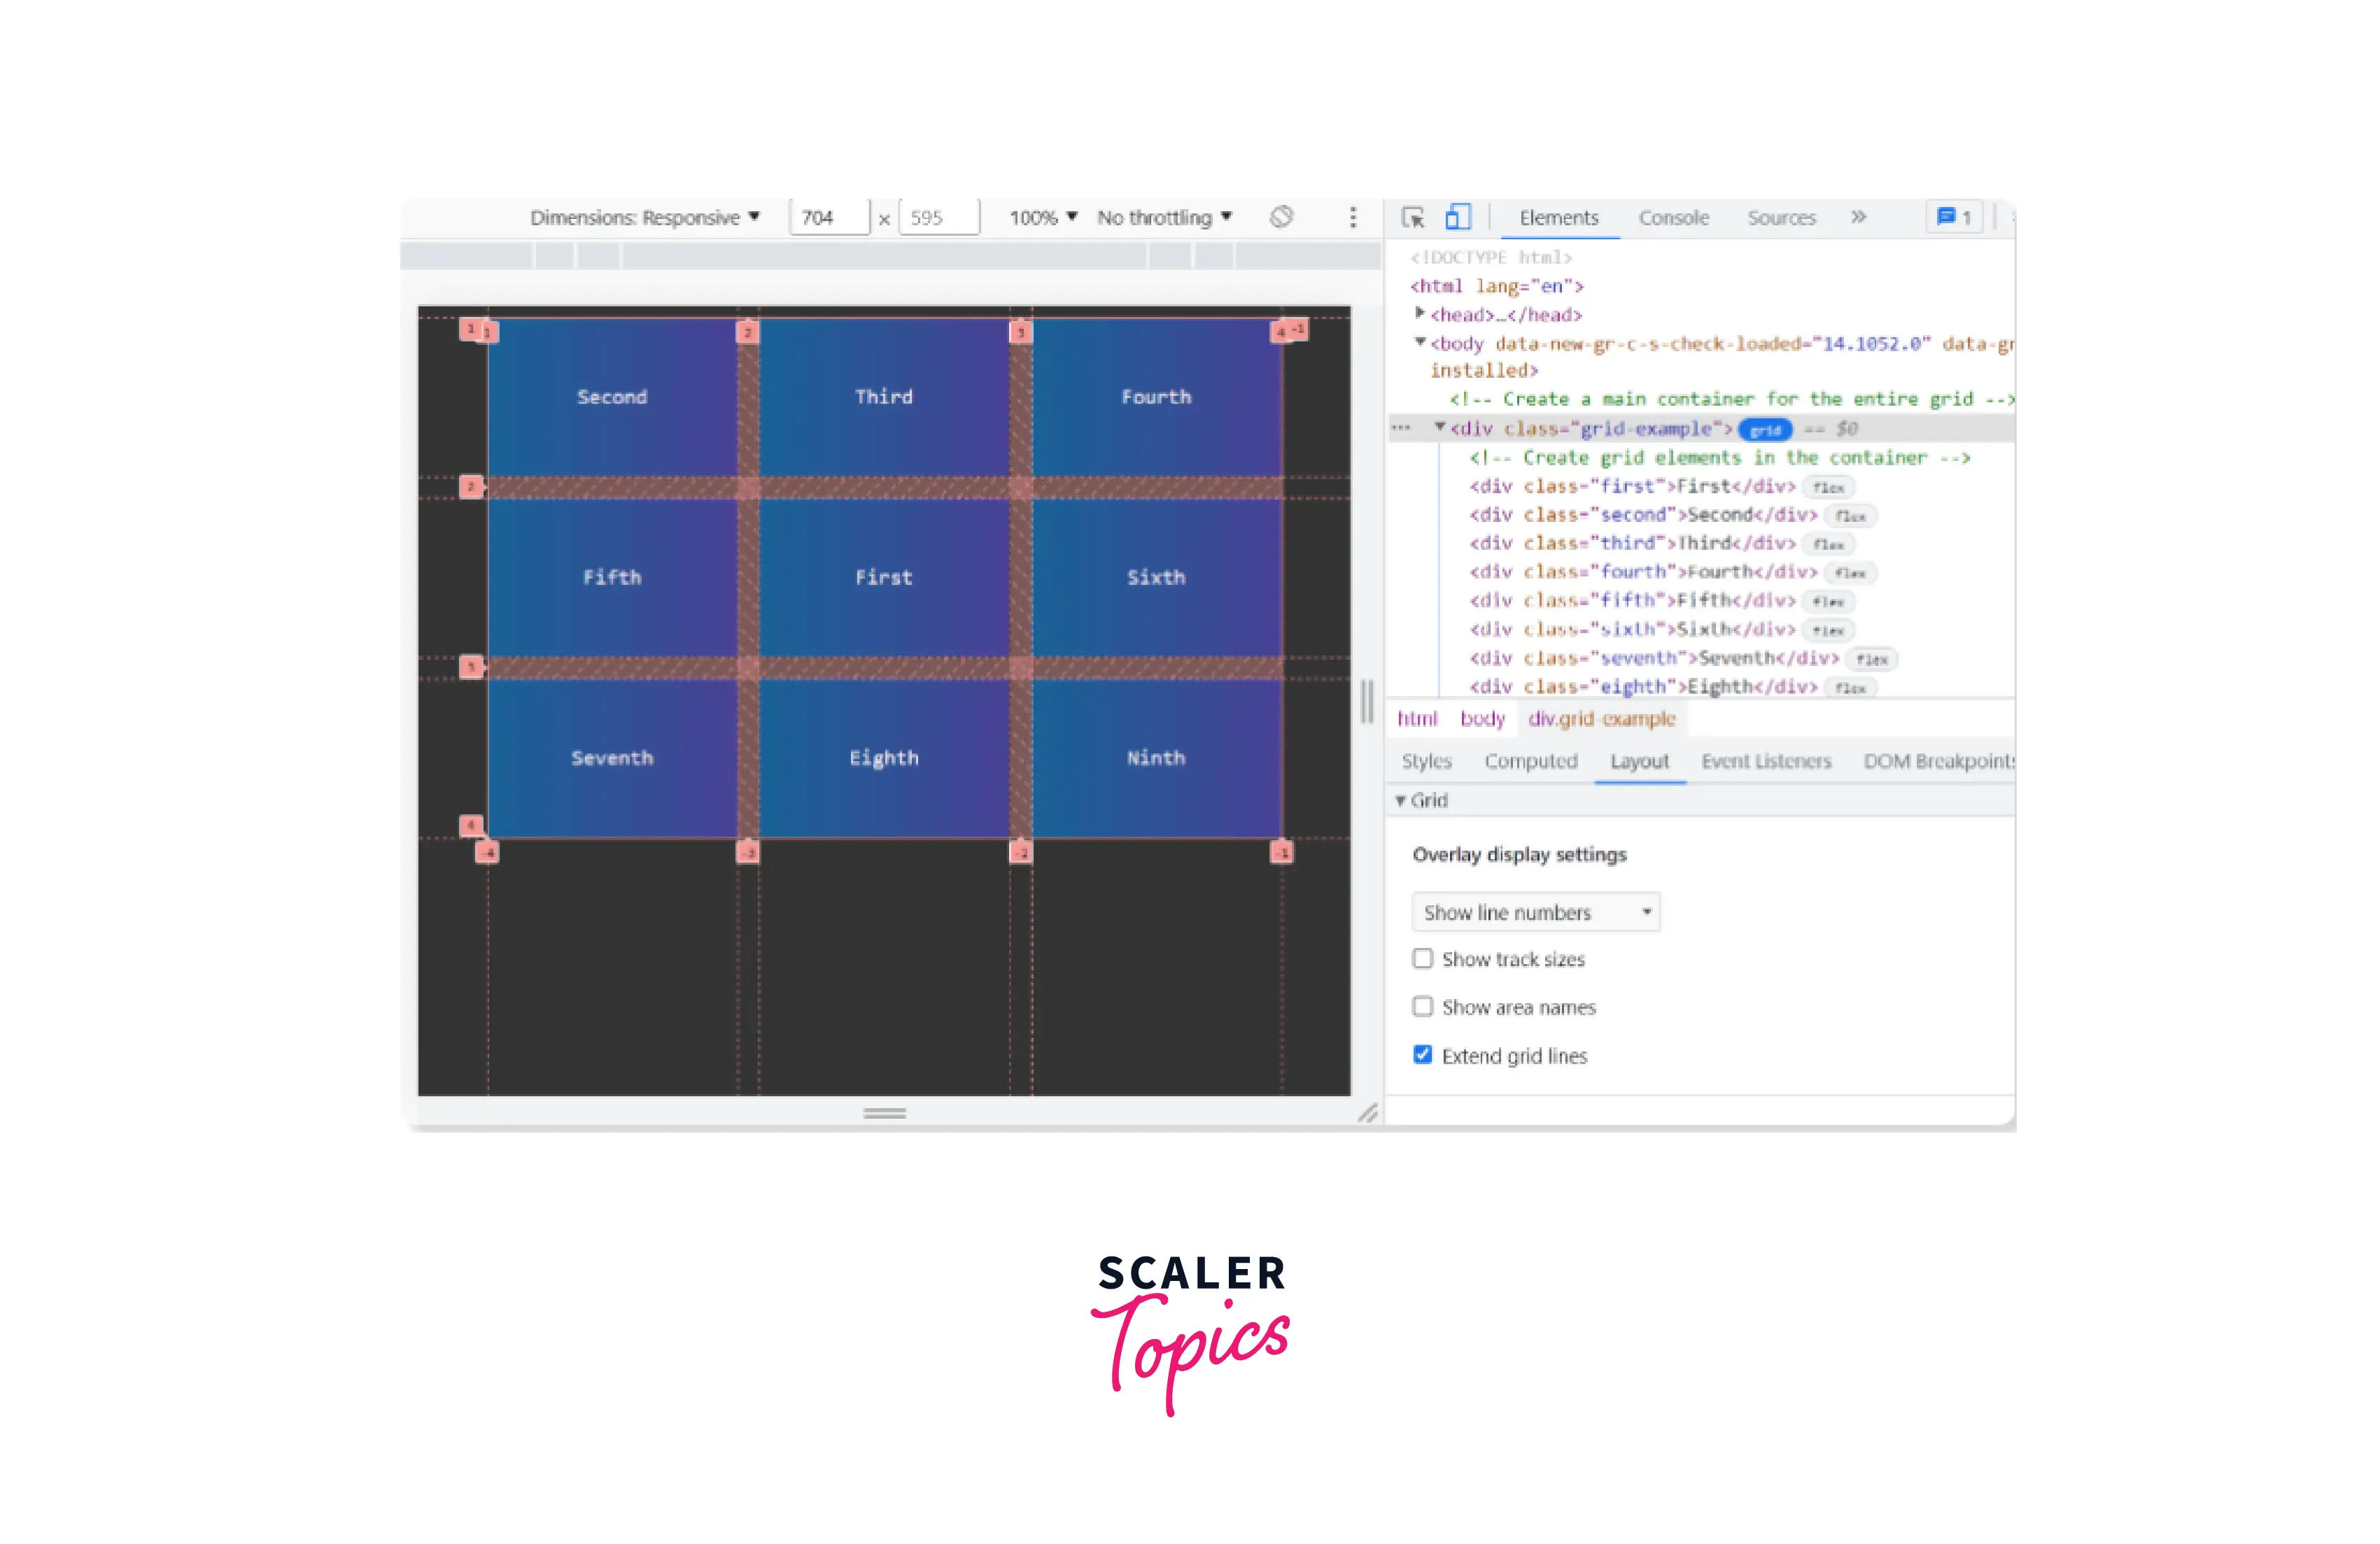
Task: Click the inspect element picker icon
Action: [x=1412, y=218]
